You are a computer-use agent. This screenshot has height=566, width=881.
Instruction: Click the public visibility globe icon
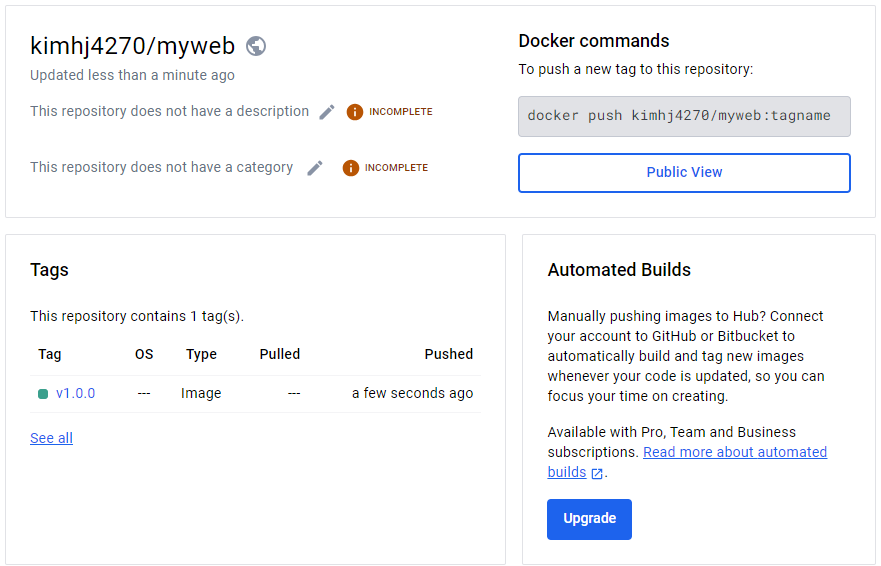point(256,46)
